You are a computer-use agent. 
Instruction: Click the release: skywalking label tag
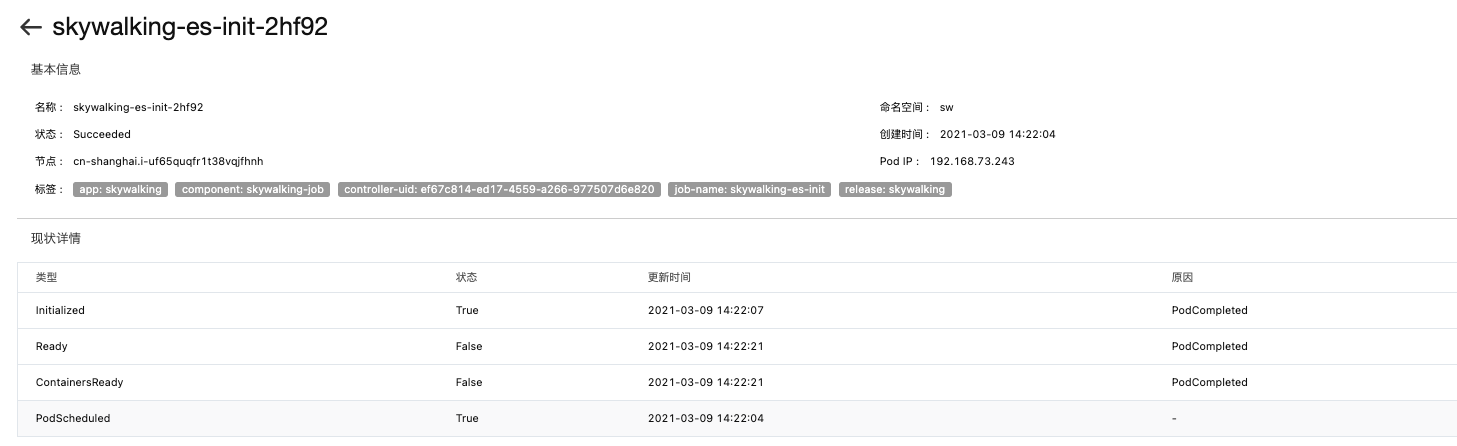coord(895,189)
